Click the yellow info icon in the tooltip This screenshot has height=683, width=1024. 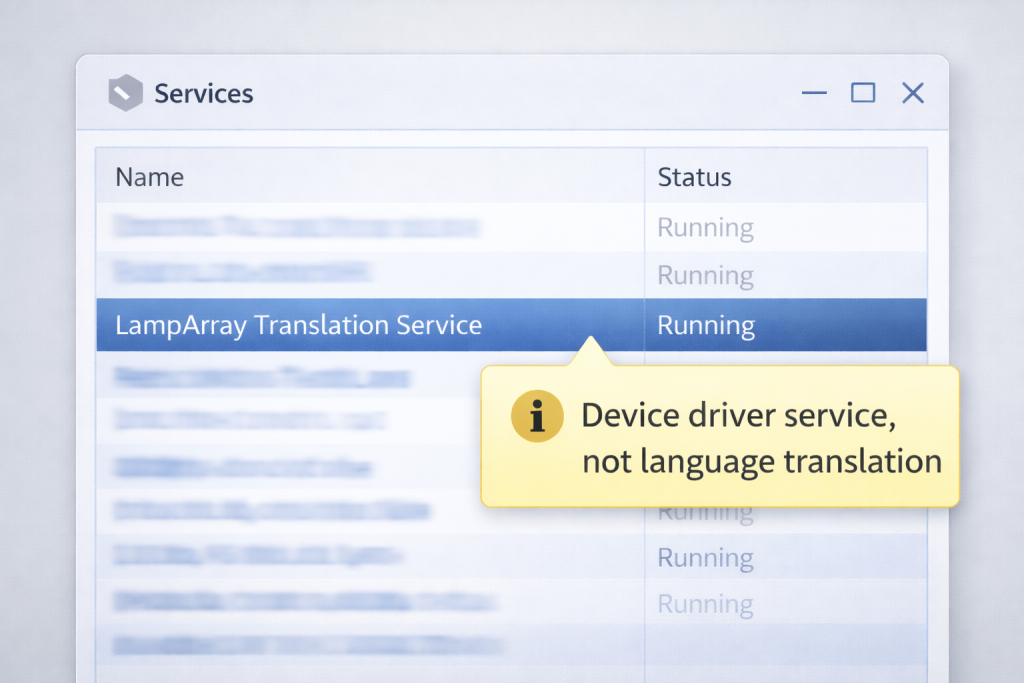(x=537, y=416)
